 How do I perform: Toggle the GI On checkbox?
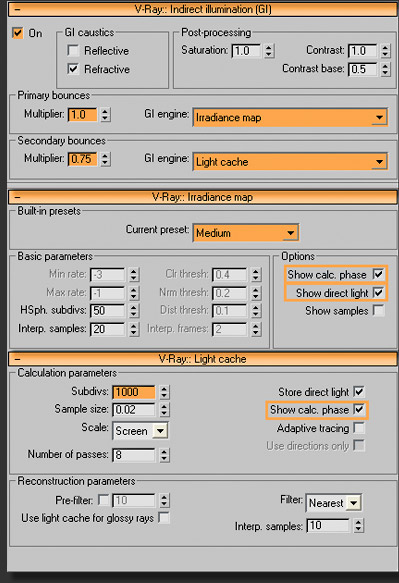click(17, 33)
